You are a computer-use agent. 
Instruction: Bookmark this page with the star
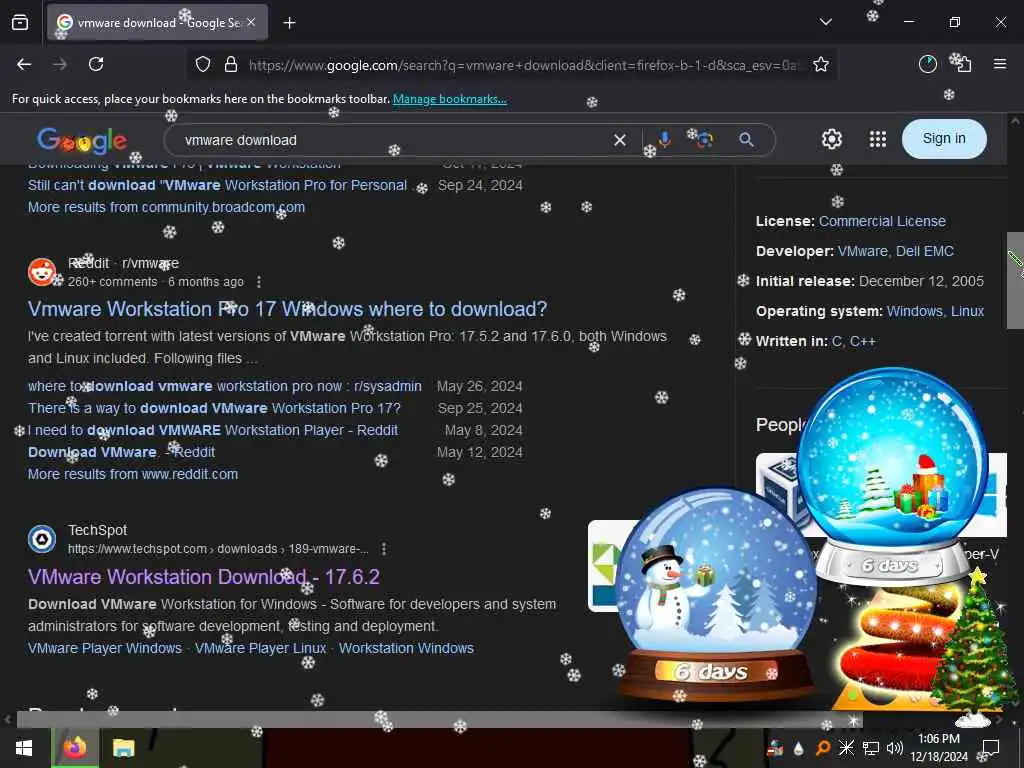click(821, 64)
